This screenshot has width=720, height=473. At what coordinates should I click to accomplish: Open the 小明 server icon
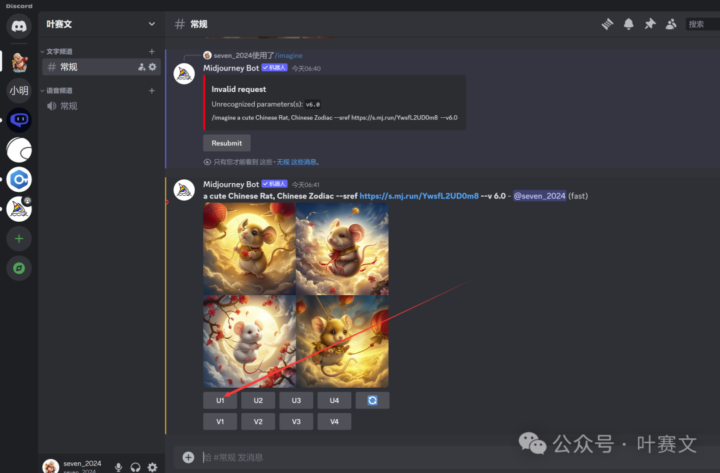click(19, 90)
